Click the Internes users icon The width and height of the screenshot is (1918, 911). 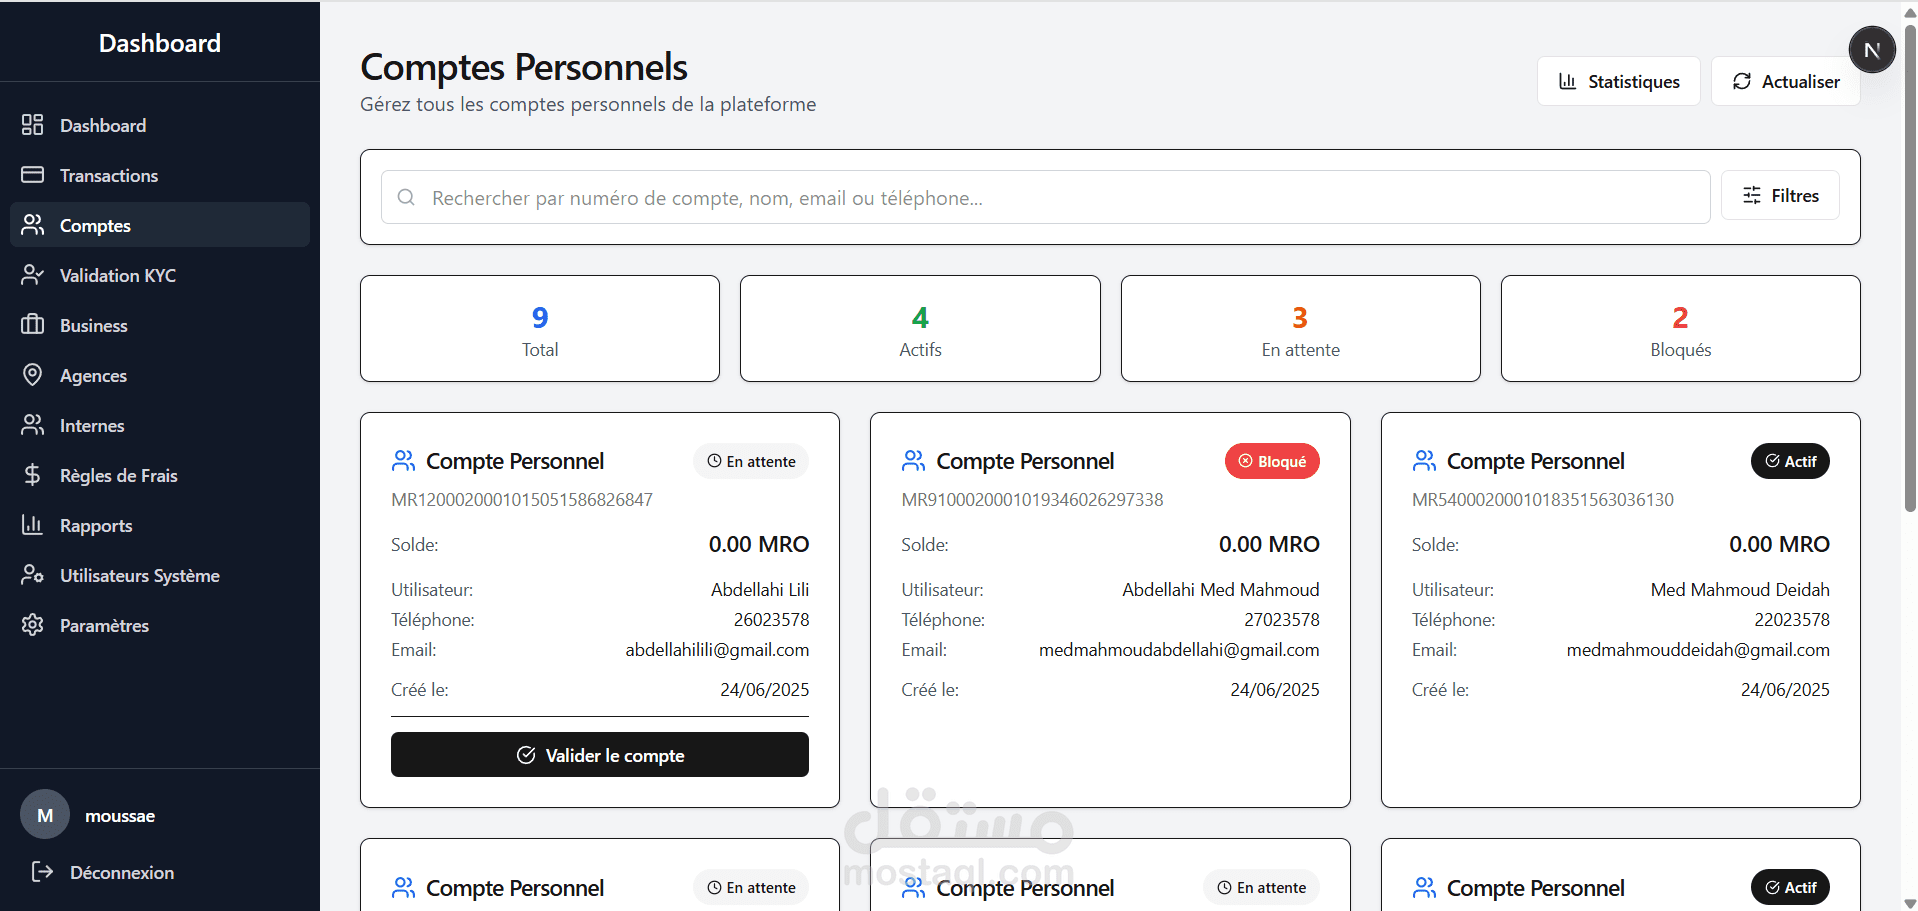click(x=32, y=425)
